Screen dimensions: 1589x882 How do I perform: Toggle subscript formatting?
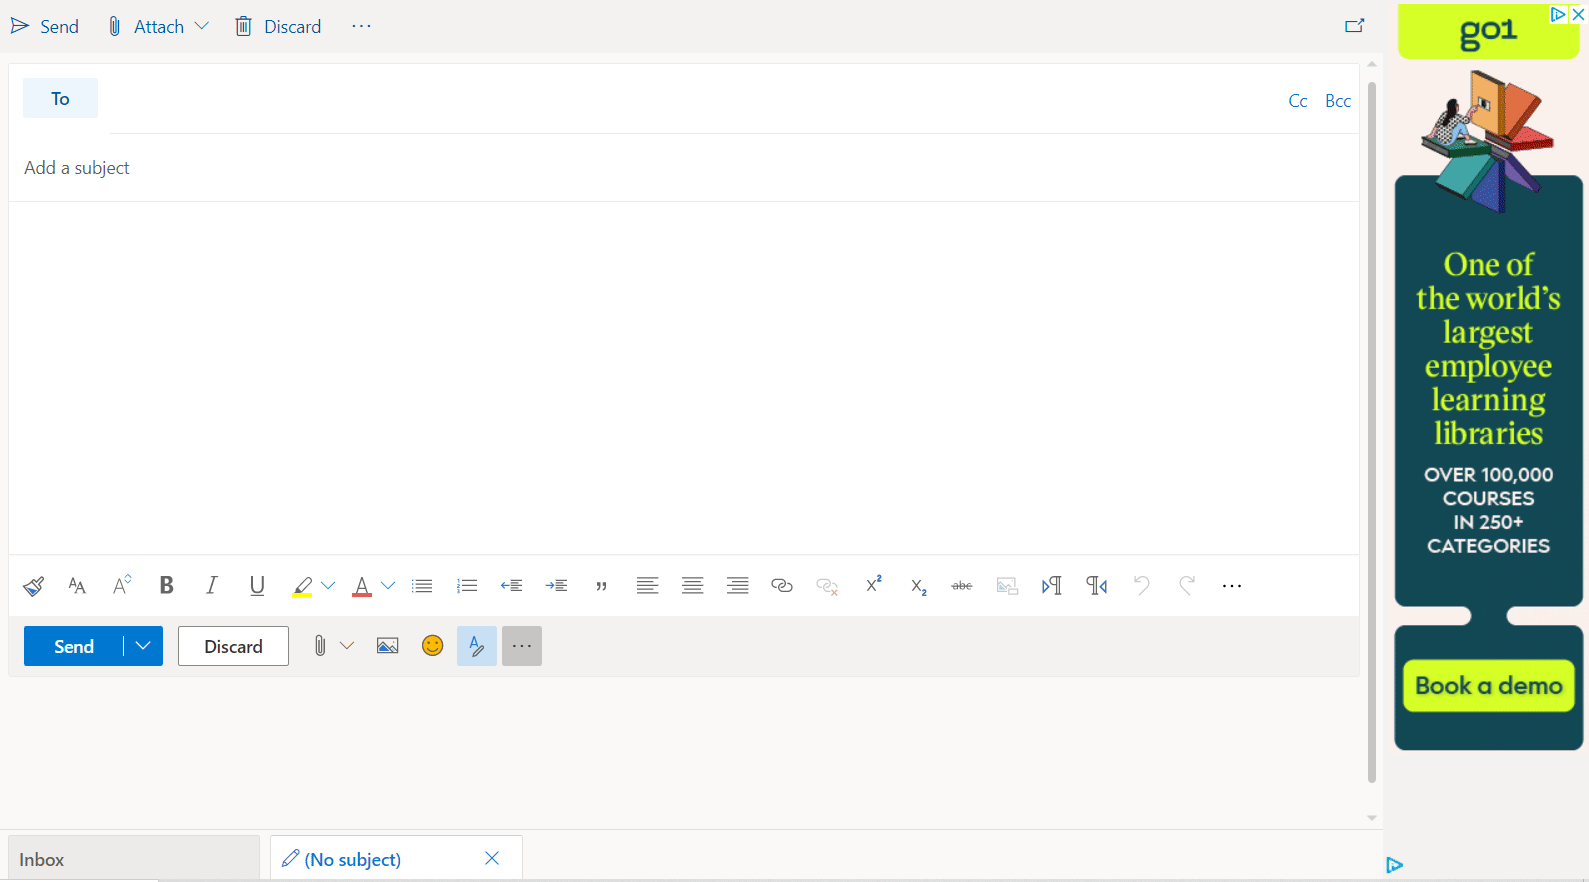tap(918, 587)
